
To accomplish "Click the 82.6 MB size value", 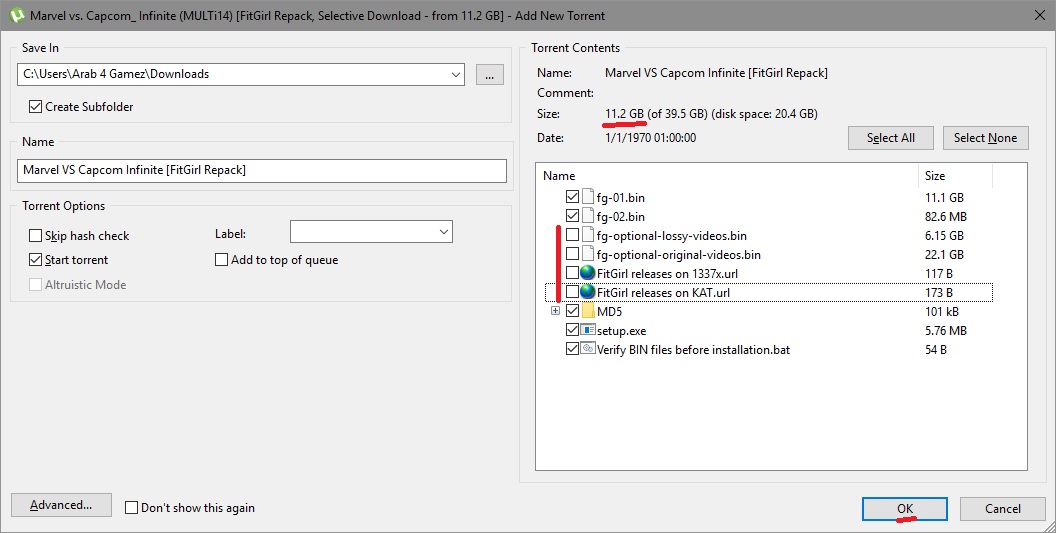I will (x=946, y=216).
